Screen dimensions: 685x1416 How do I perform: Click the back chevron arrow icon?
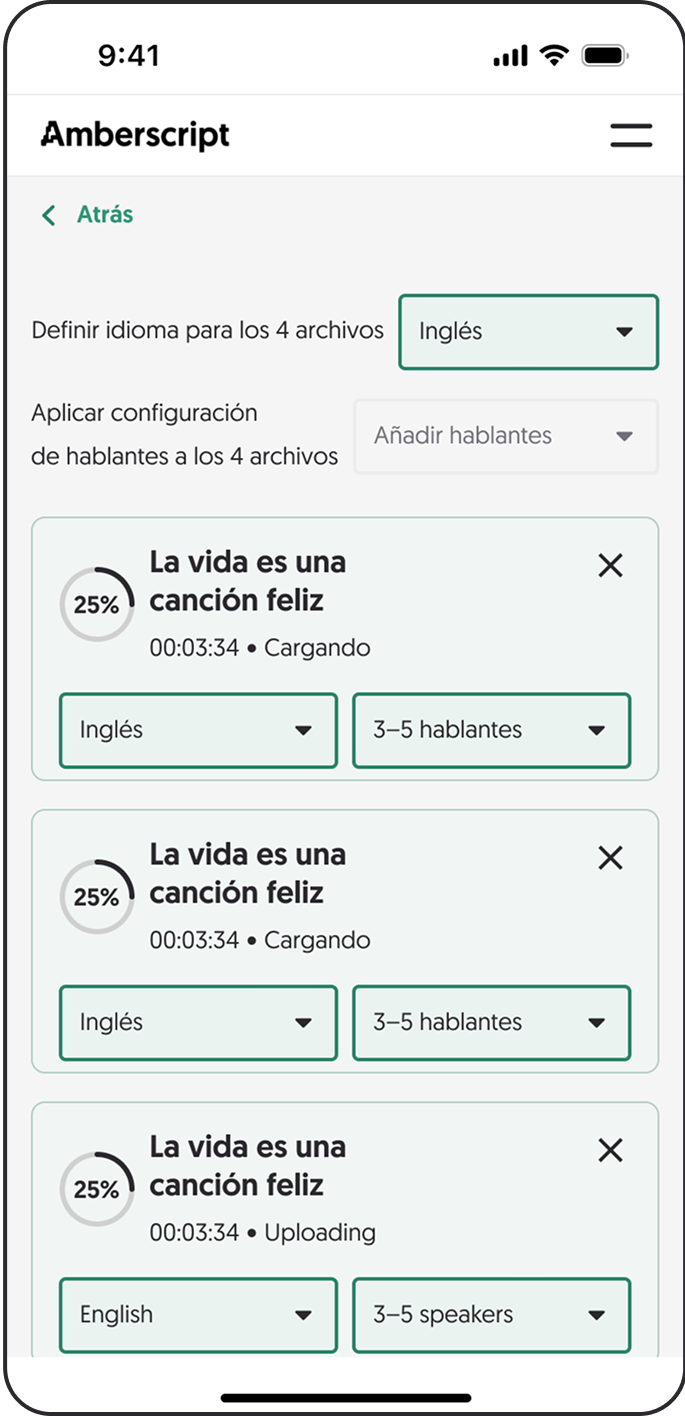coord(48,215)
